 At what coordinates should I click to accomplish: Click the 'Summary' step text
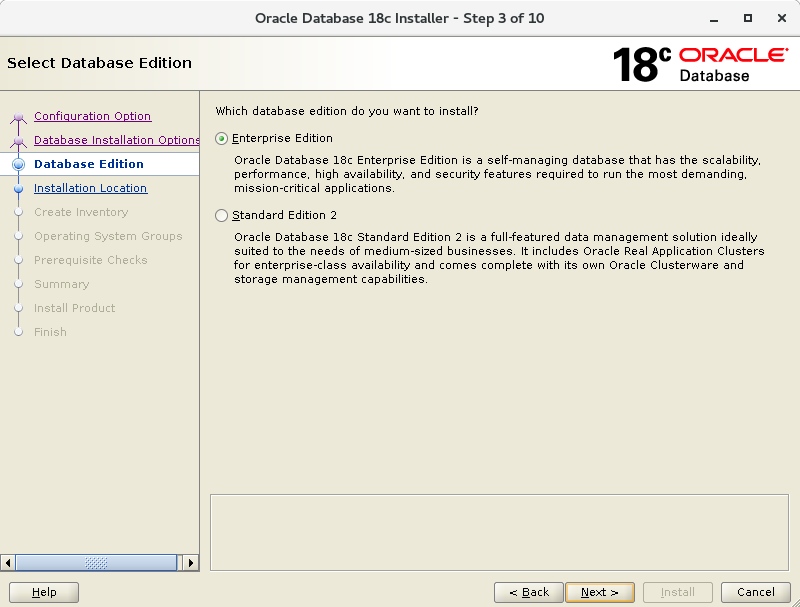62,284
